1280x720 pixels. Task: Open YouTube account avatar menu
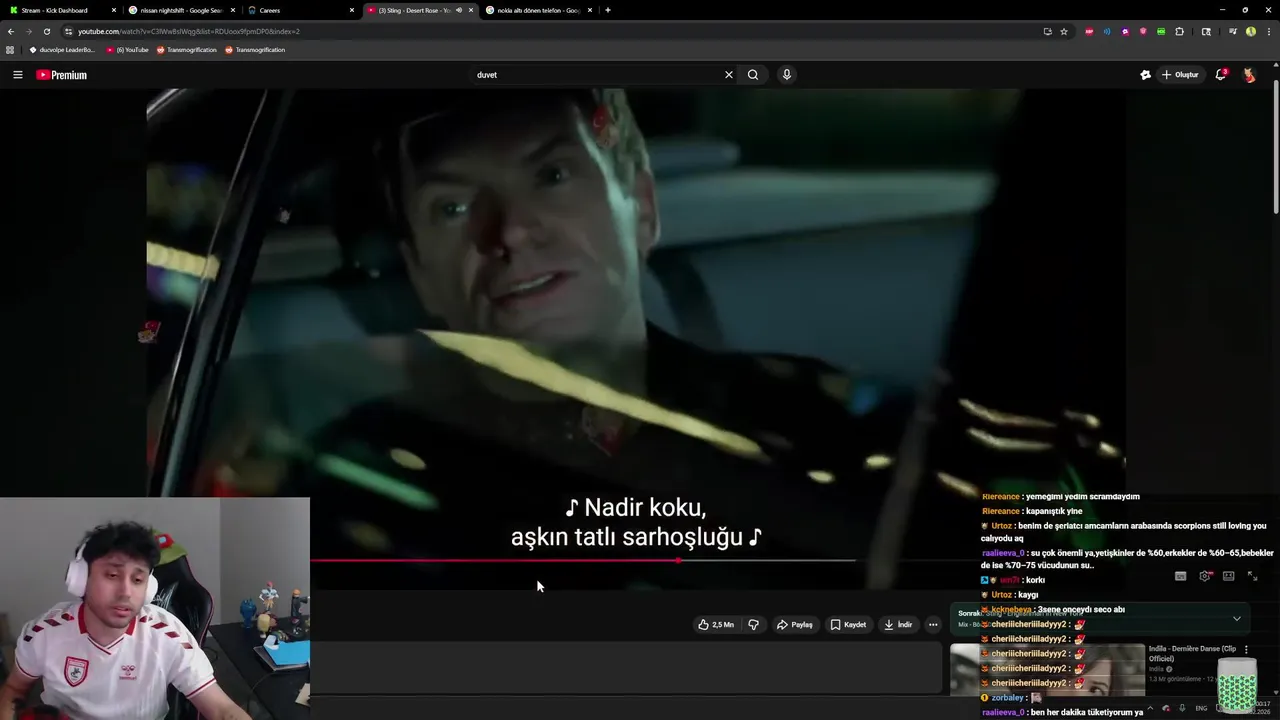[1249, 75]
